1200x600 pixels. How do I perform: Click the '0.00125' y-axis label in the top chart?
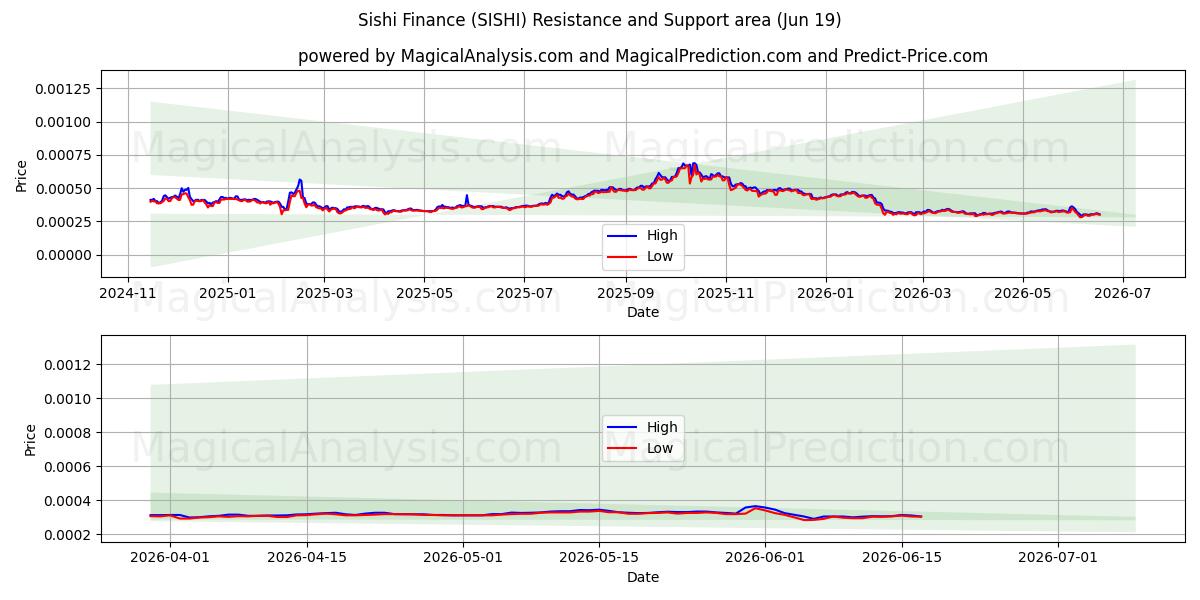pos(63,89)
